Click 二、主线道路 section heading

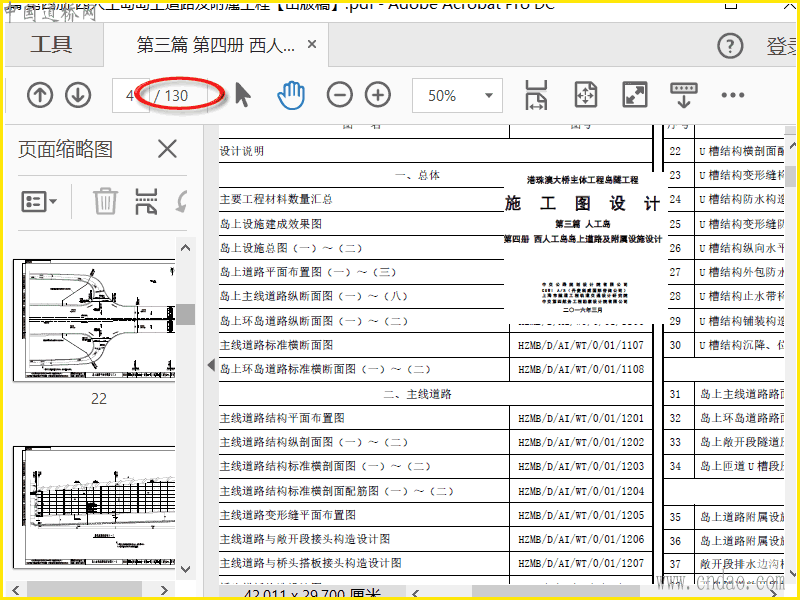(418, 394)
